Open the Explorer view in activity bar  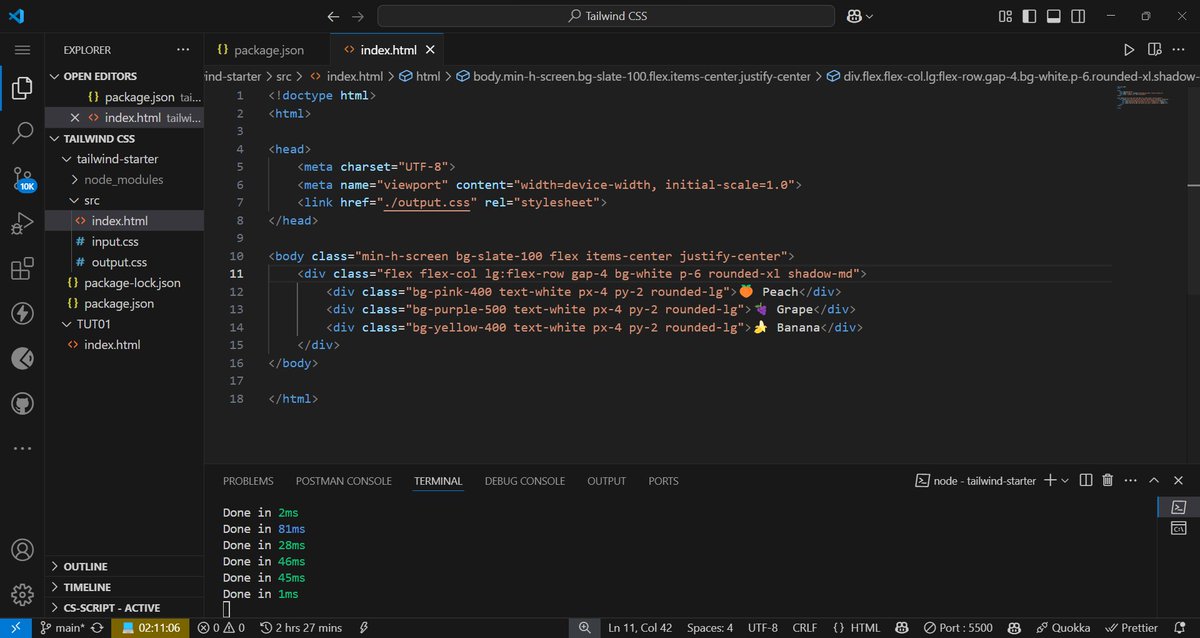[x=22, y=88]
